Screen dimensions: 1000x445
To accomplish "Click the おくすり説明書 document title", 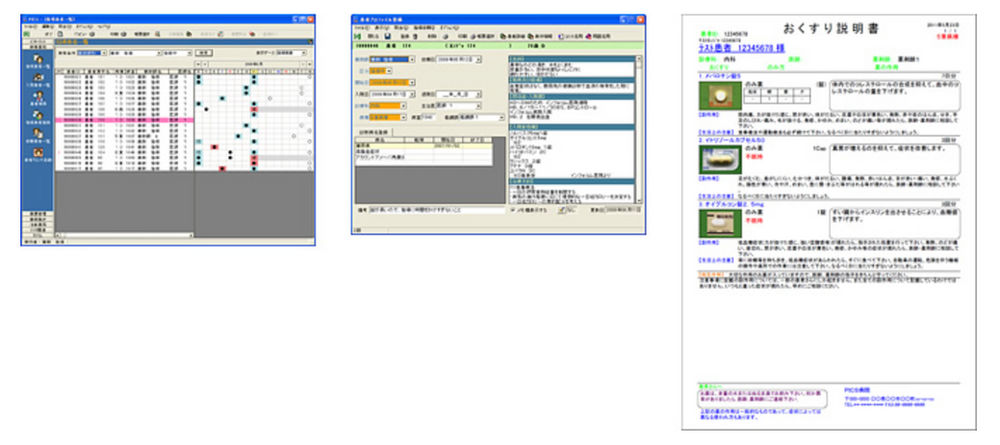I will pyautogui.click(x=830, y=29).
